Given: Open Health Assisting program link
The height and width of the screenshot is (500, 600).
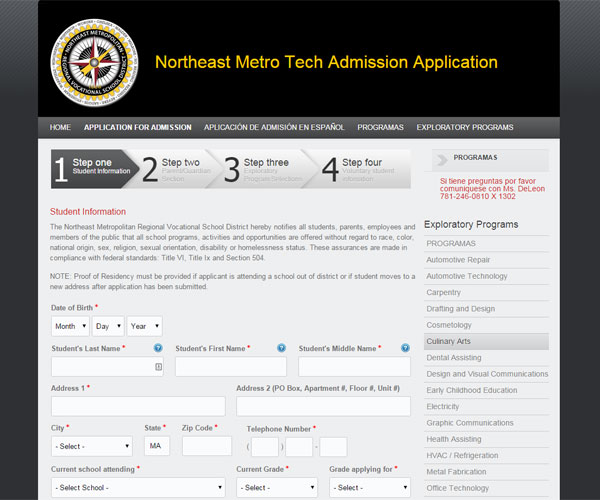Looking at the screenshot, I should click(454, 439).
